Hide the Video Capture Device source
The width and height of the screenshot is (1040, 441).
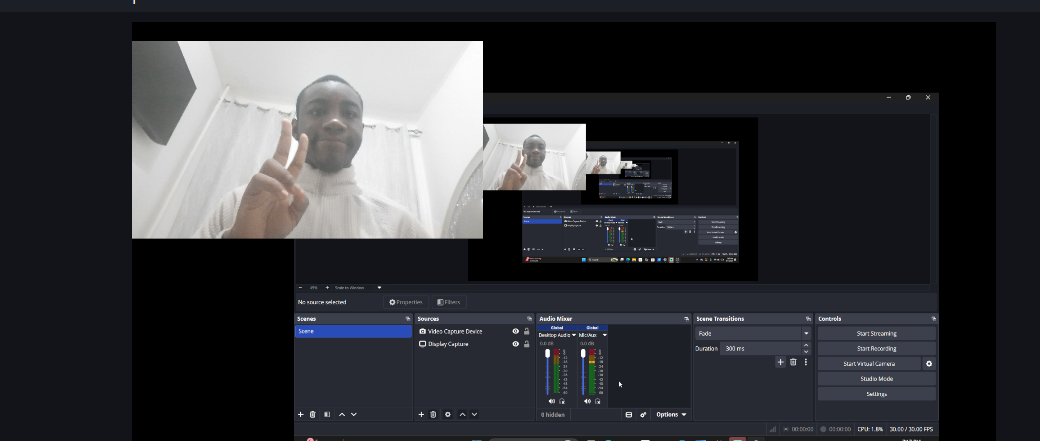(x=515, y=332)
